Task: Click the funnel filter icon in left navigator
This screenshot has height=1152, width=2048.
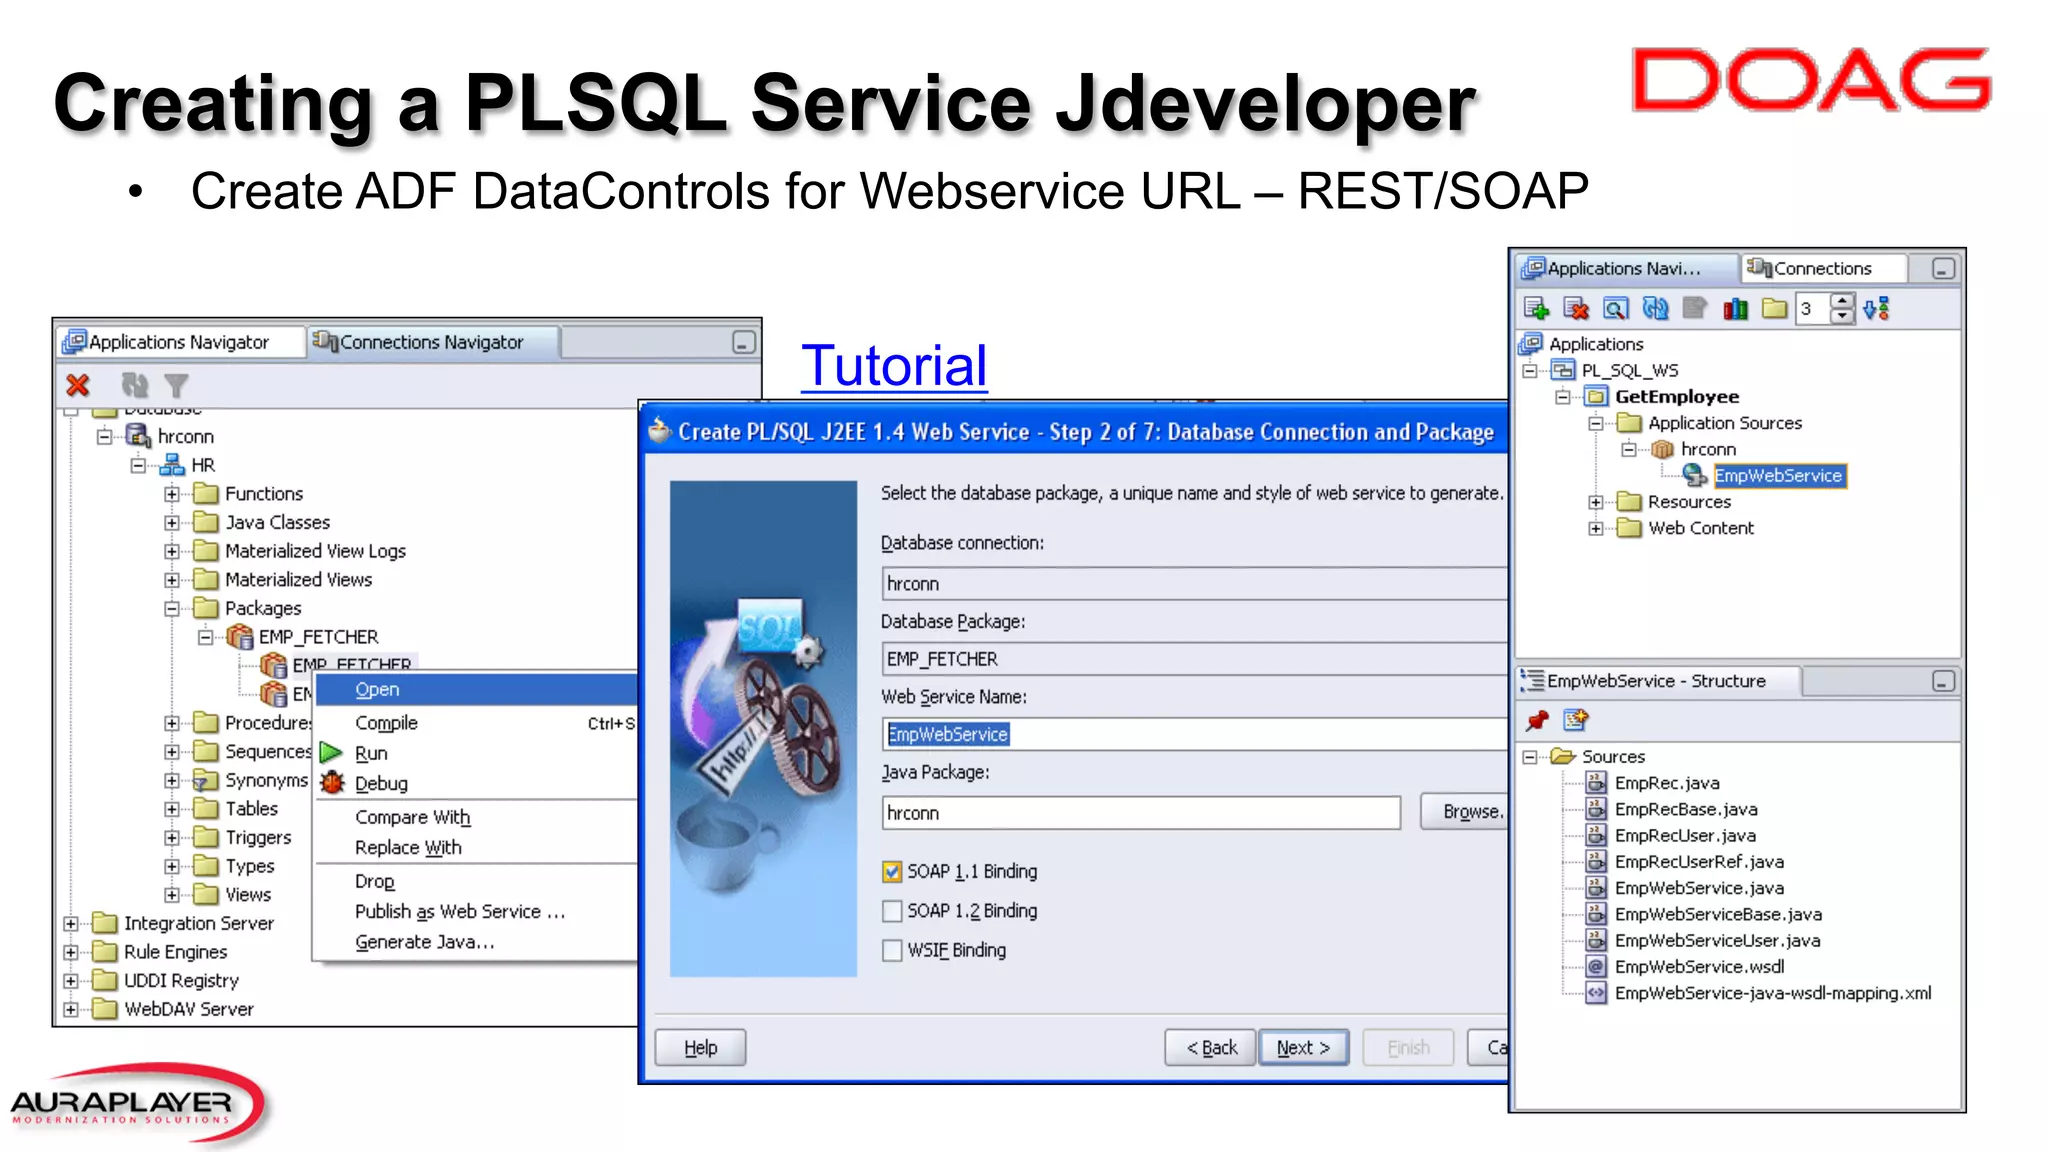Action: (176, 385)
